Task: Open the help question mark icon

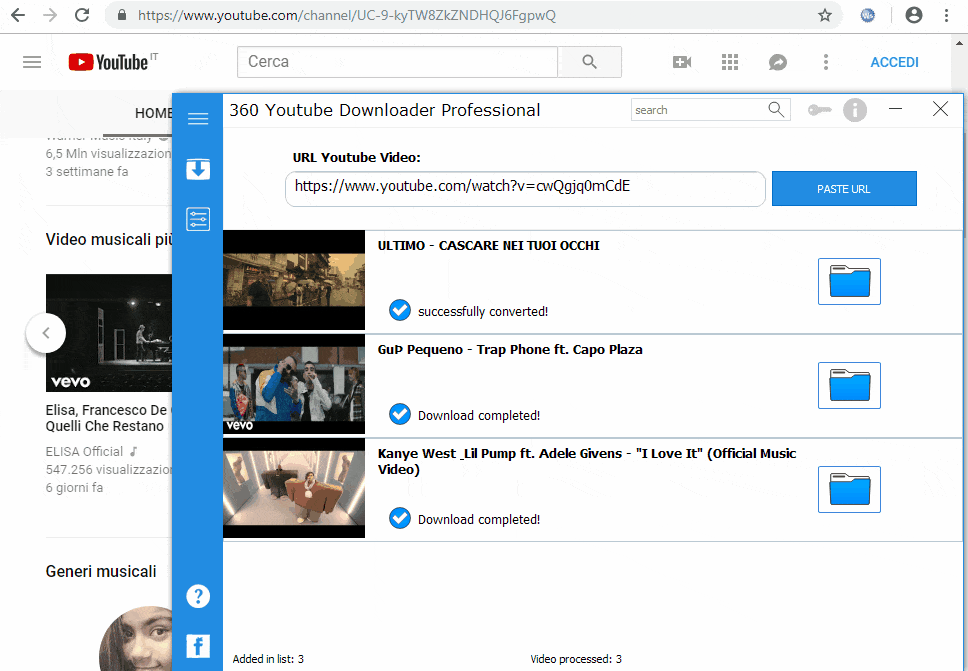Action: point(198,596)
